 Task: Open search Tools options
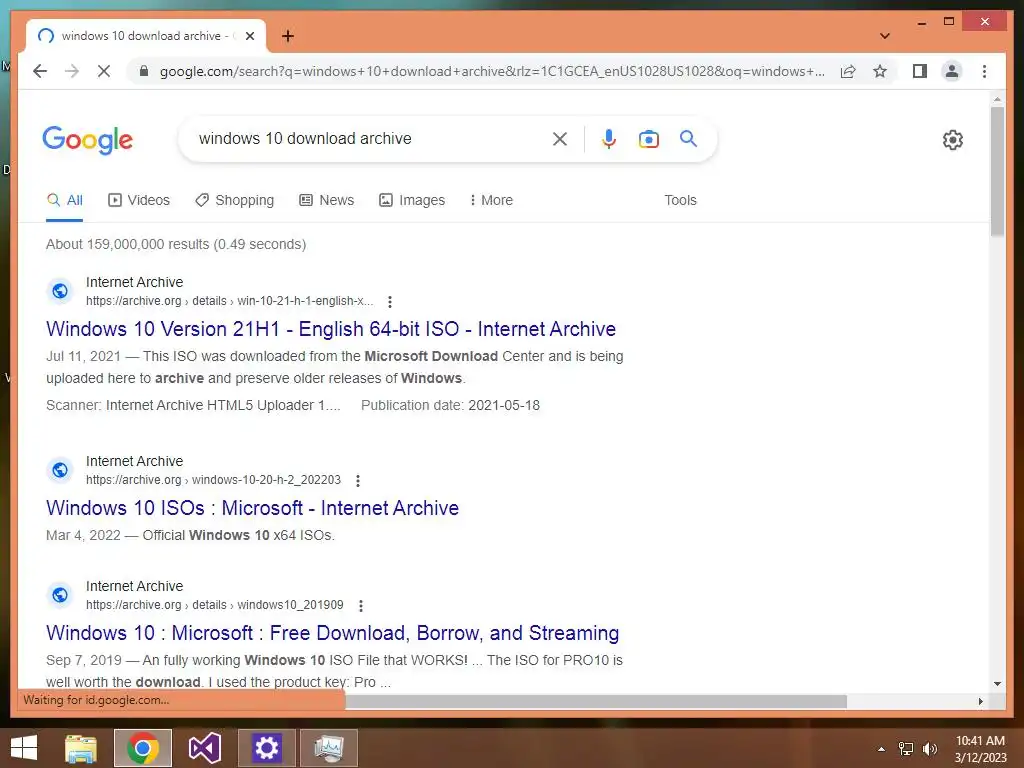680,200
